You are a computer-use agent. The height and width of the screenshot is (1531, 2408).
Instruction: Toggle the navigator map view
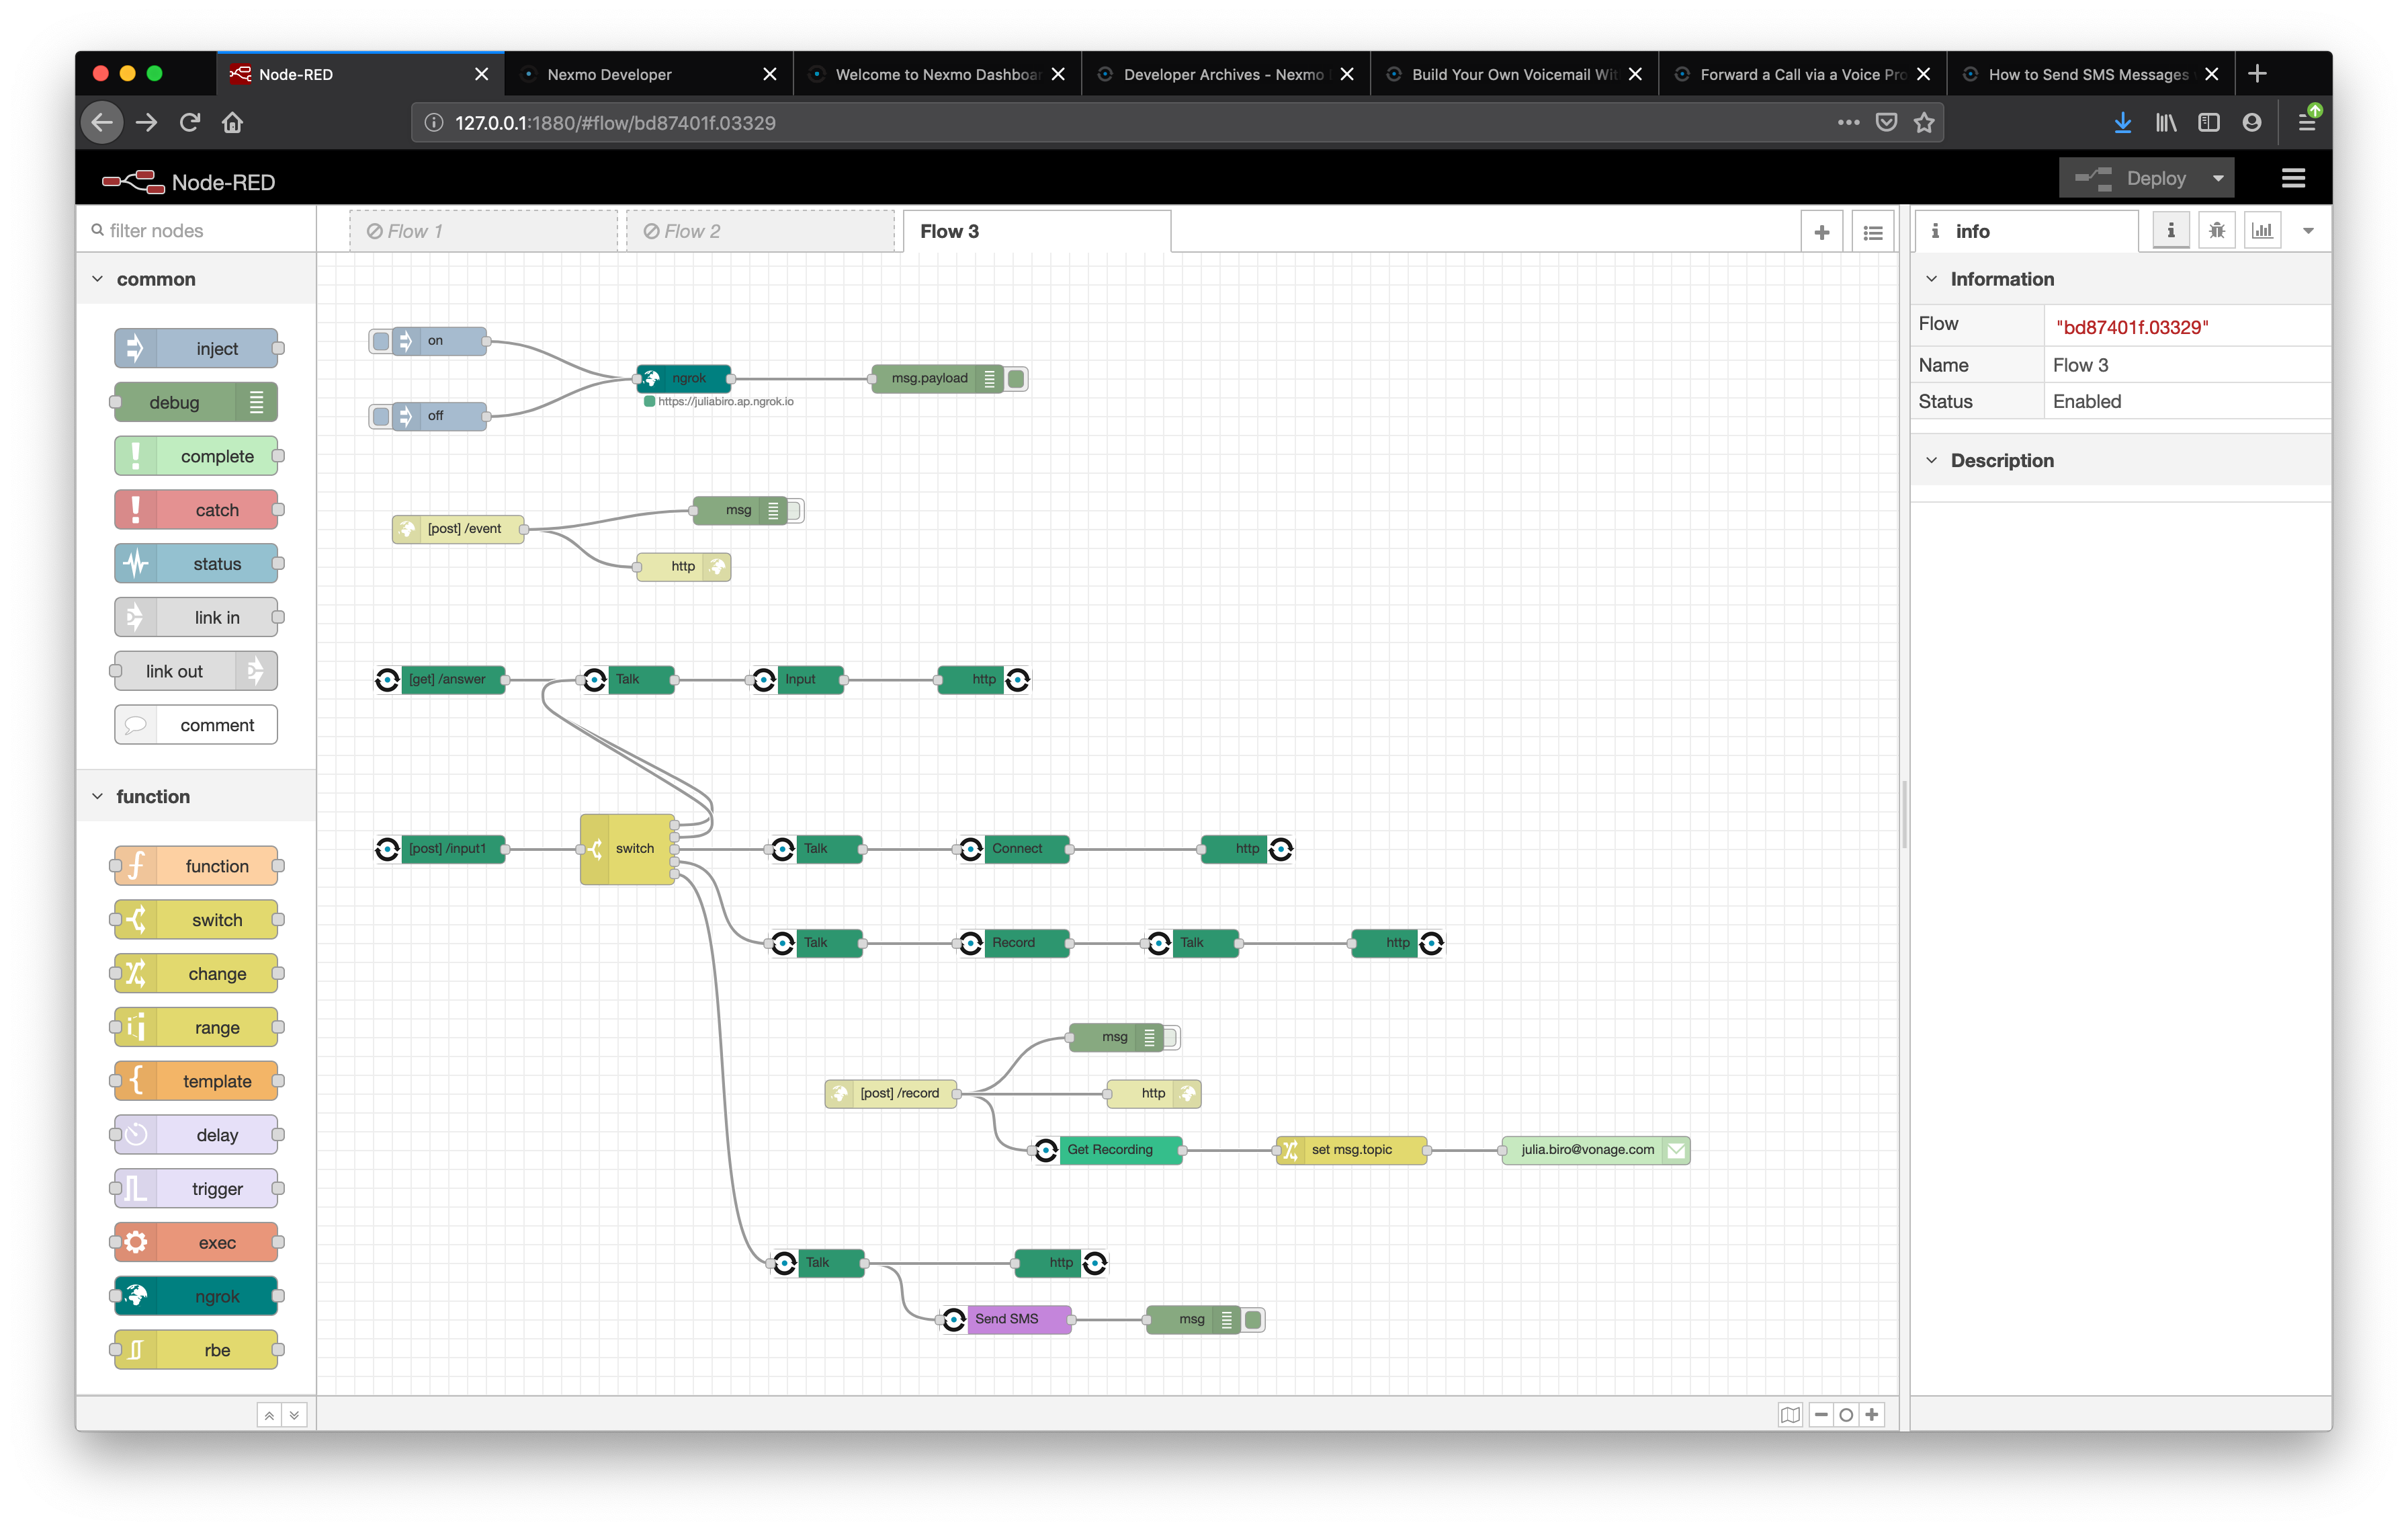pyautogui.click(x=1790, y=1414)
